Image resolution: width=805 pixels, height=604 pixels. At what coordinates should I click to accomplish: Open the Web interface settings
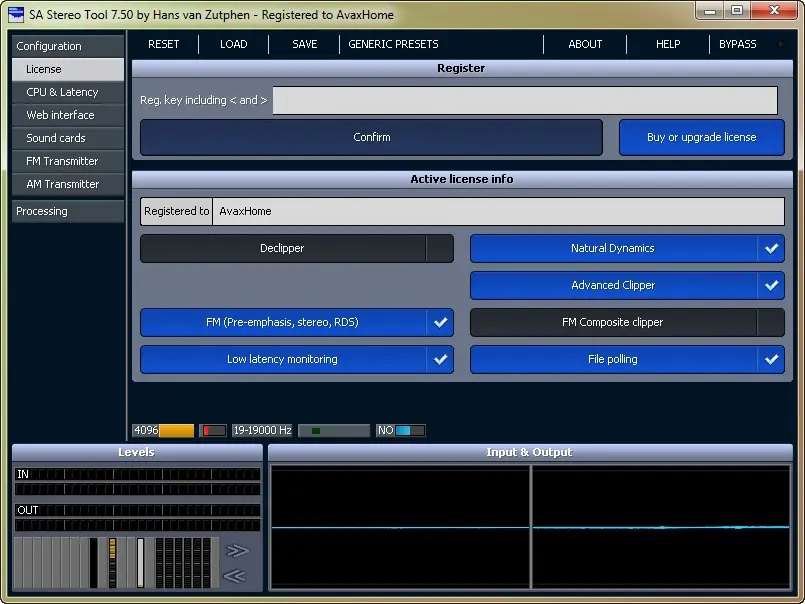(x=68, y=115)
